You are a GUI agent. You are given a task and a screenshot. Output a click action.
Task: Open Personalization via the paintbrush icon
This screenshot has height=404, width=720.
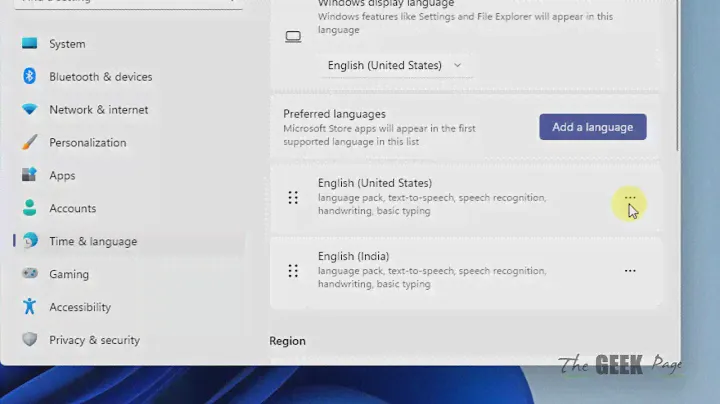(x=30, y=143)
